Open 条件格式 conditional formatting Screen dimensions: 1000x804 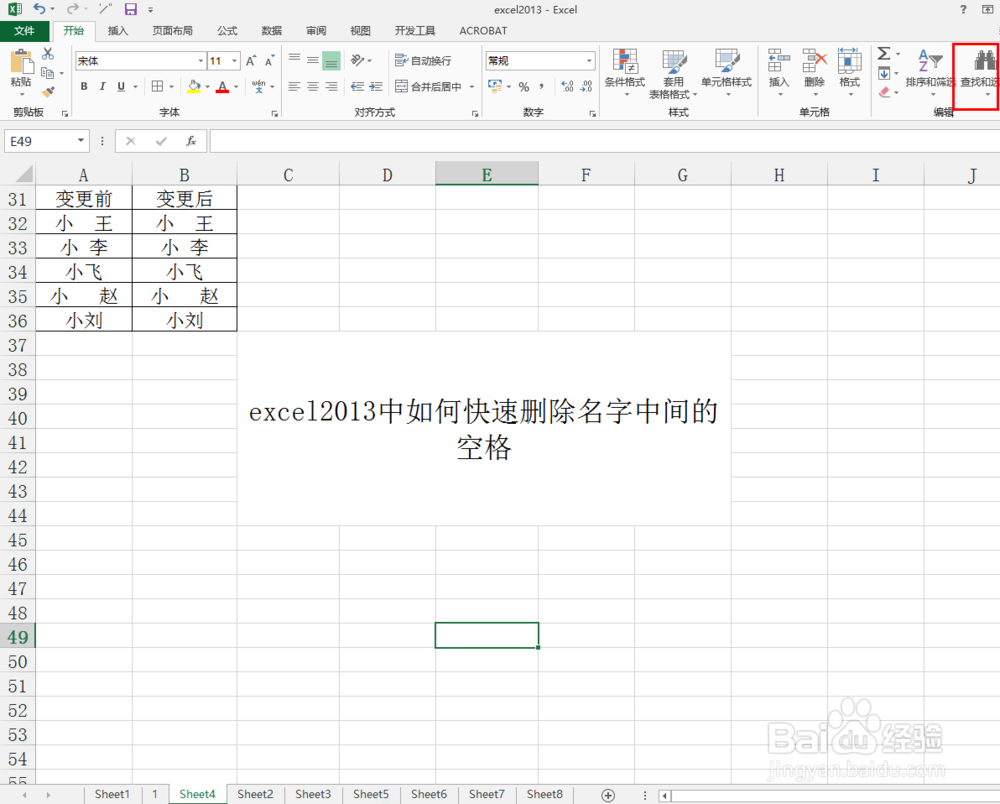pyautogui.click(x=625, y=73)
